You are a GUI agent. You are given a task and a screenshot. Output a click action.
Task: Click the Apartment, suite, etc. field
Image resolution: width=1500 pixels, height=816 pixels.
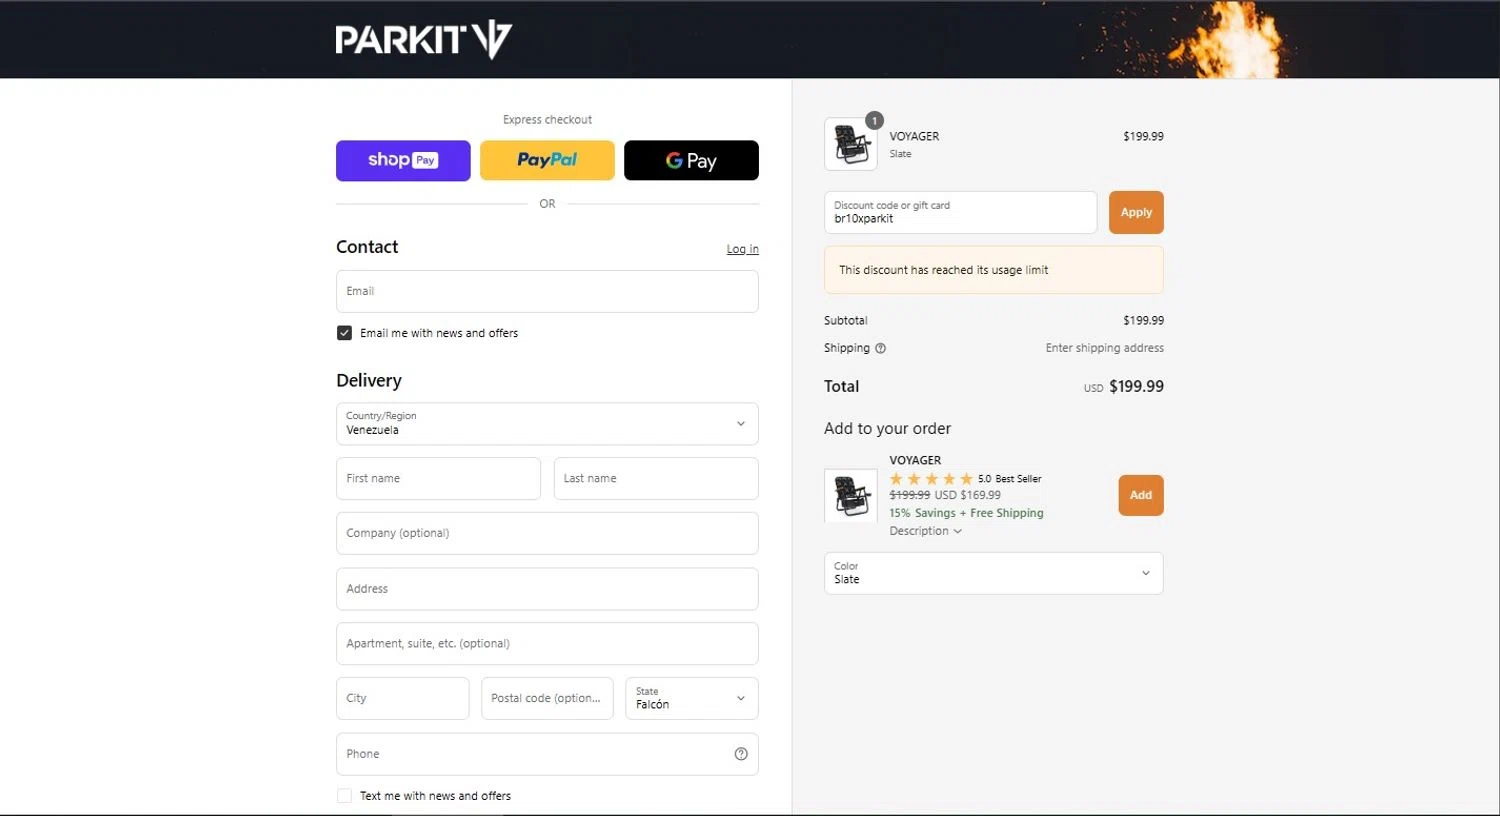click(x=547, y=644)
